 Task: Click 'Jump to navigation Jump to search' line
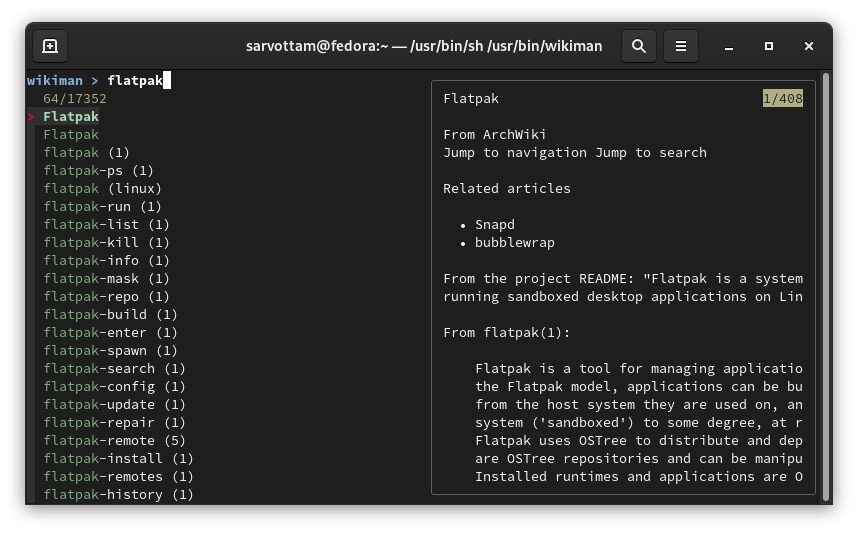[x=575, y=153]
